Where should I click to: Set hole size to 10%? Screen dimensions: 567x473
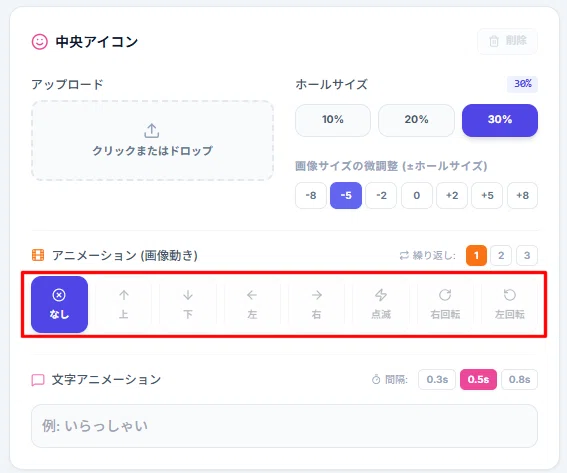coord(333,120)
